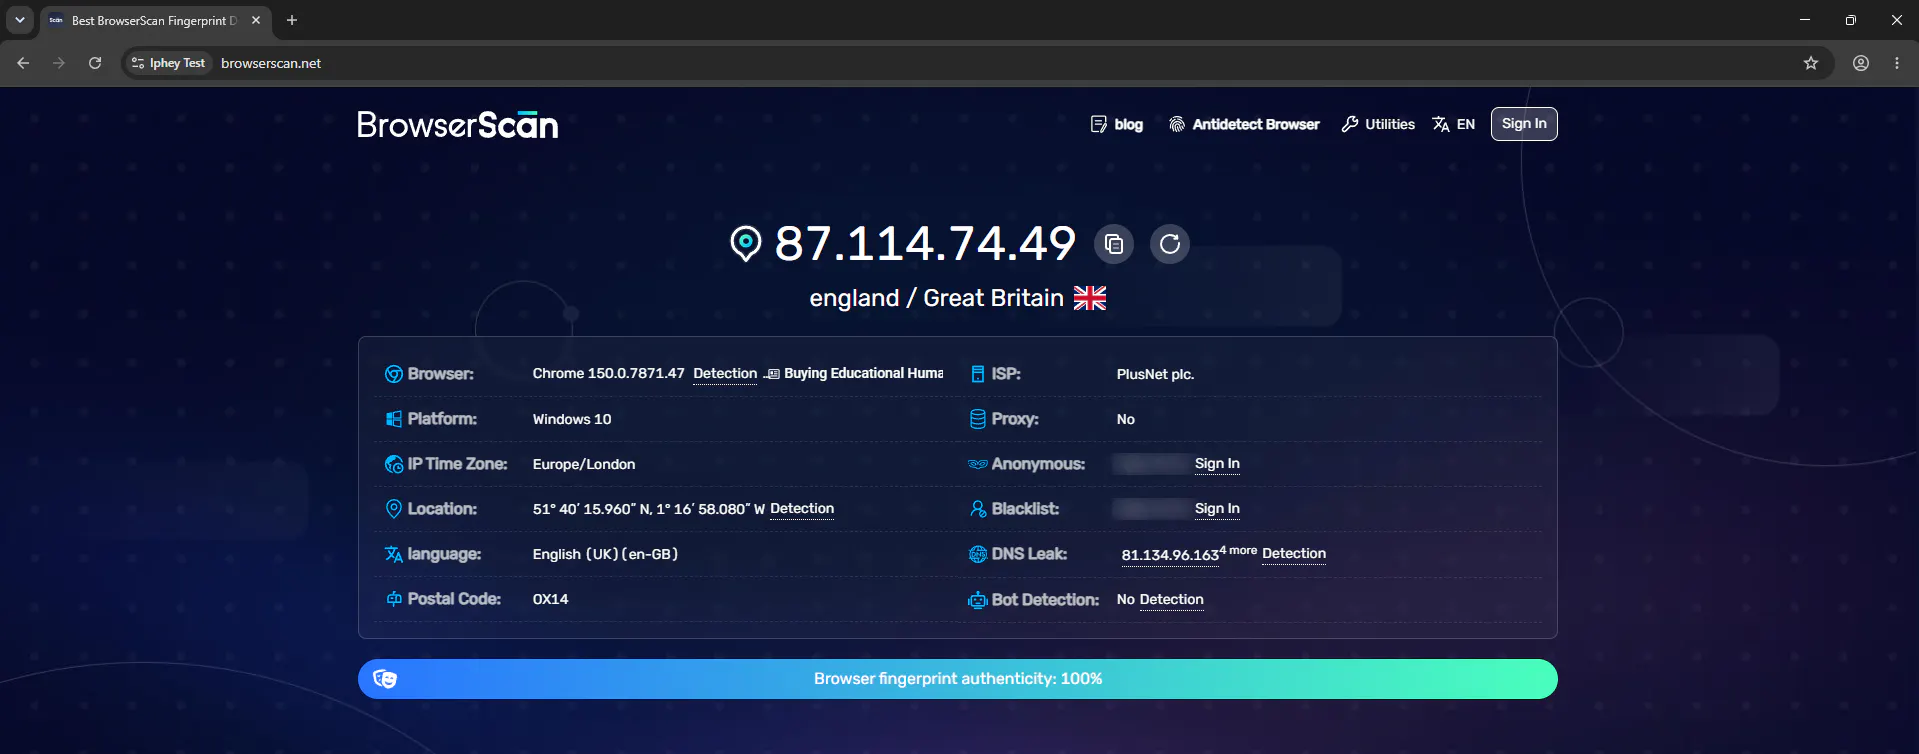Click the 81.134.96.163 DNS address

tap(1170, 555)
